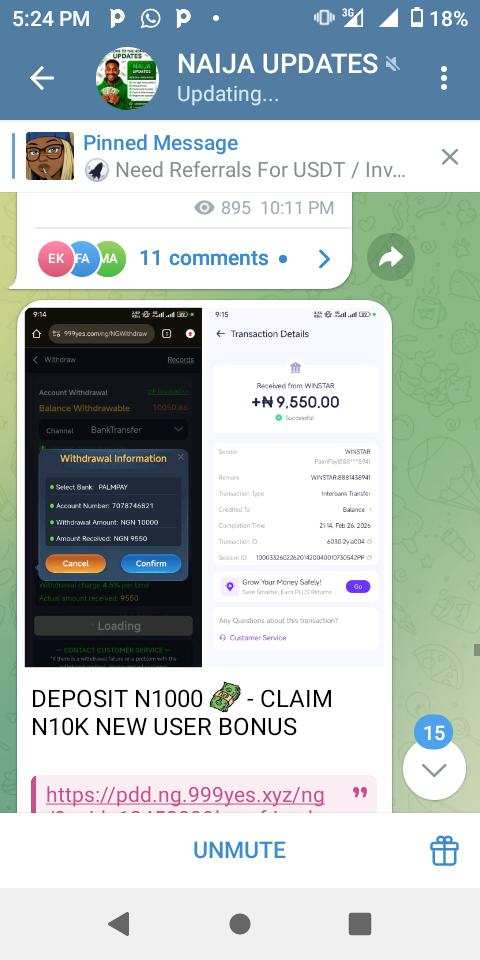Open the three-dot channel menu
480x960 pixels.
tap(444, 78)
